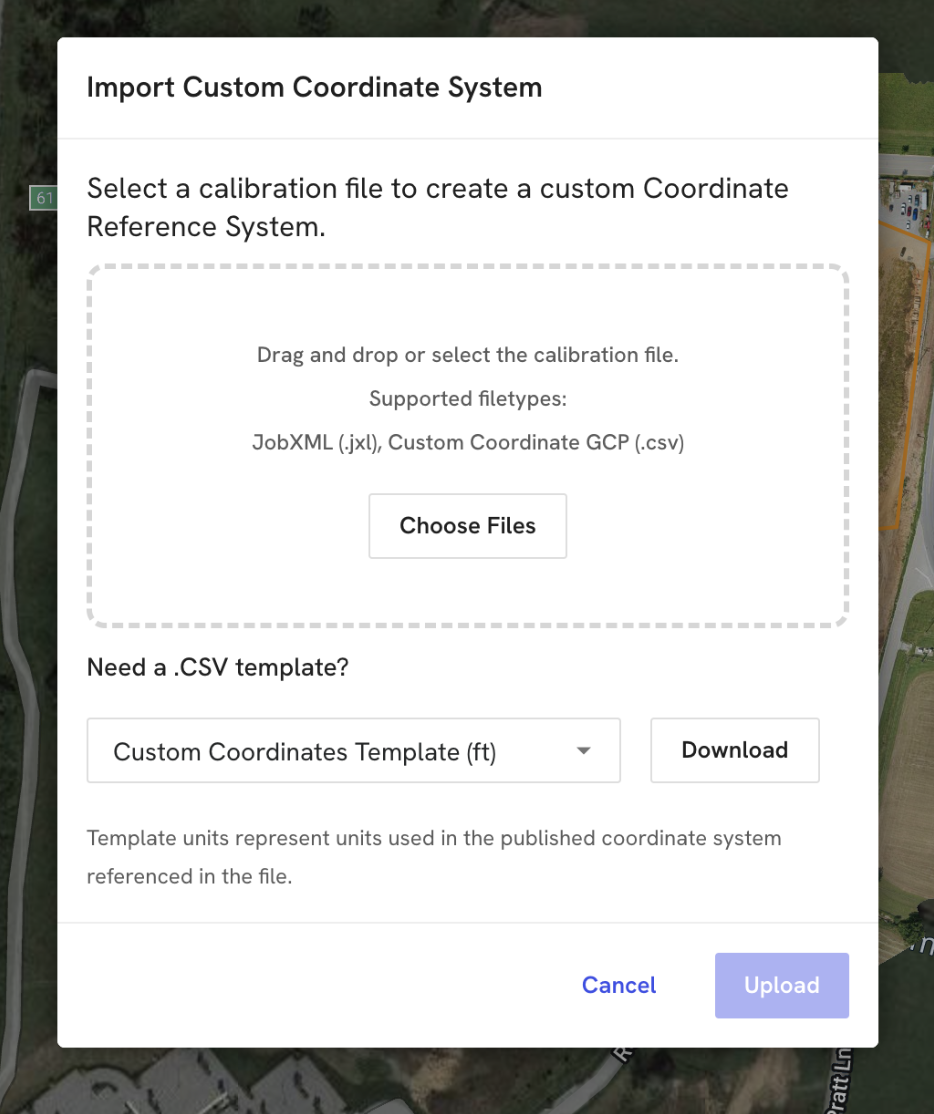Select the route 61 highway marker on the map
The width and height of the screenshot is (934, 1114).
43,198
